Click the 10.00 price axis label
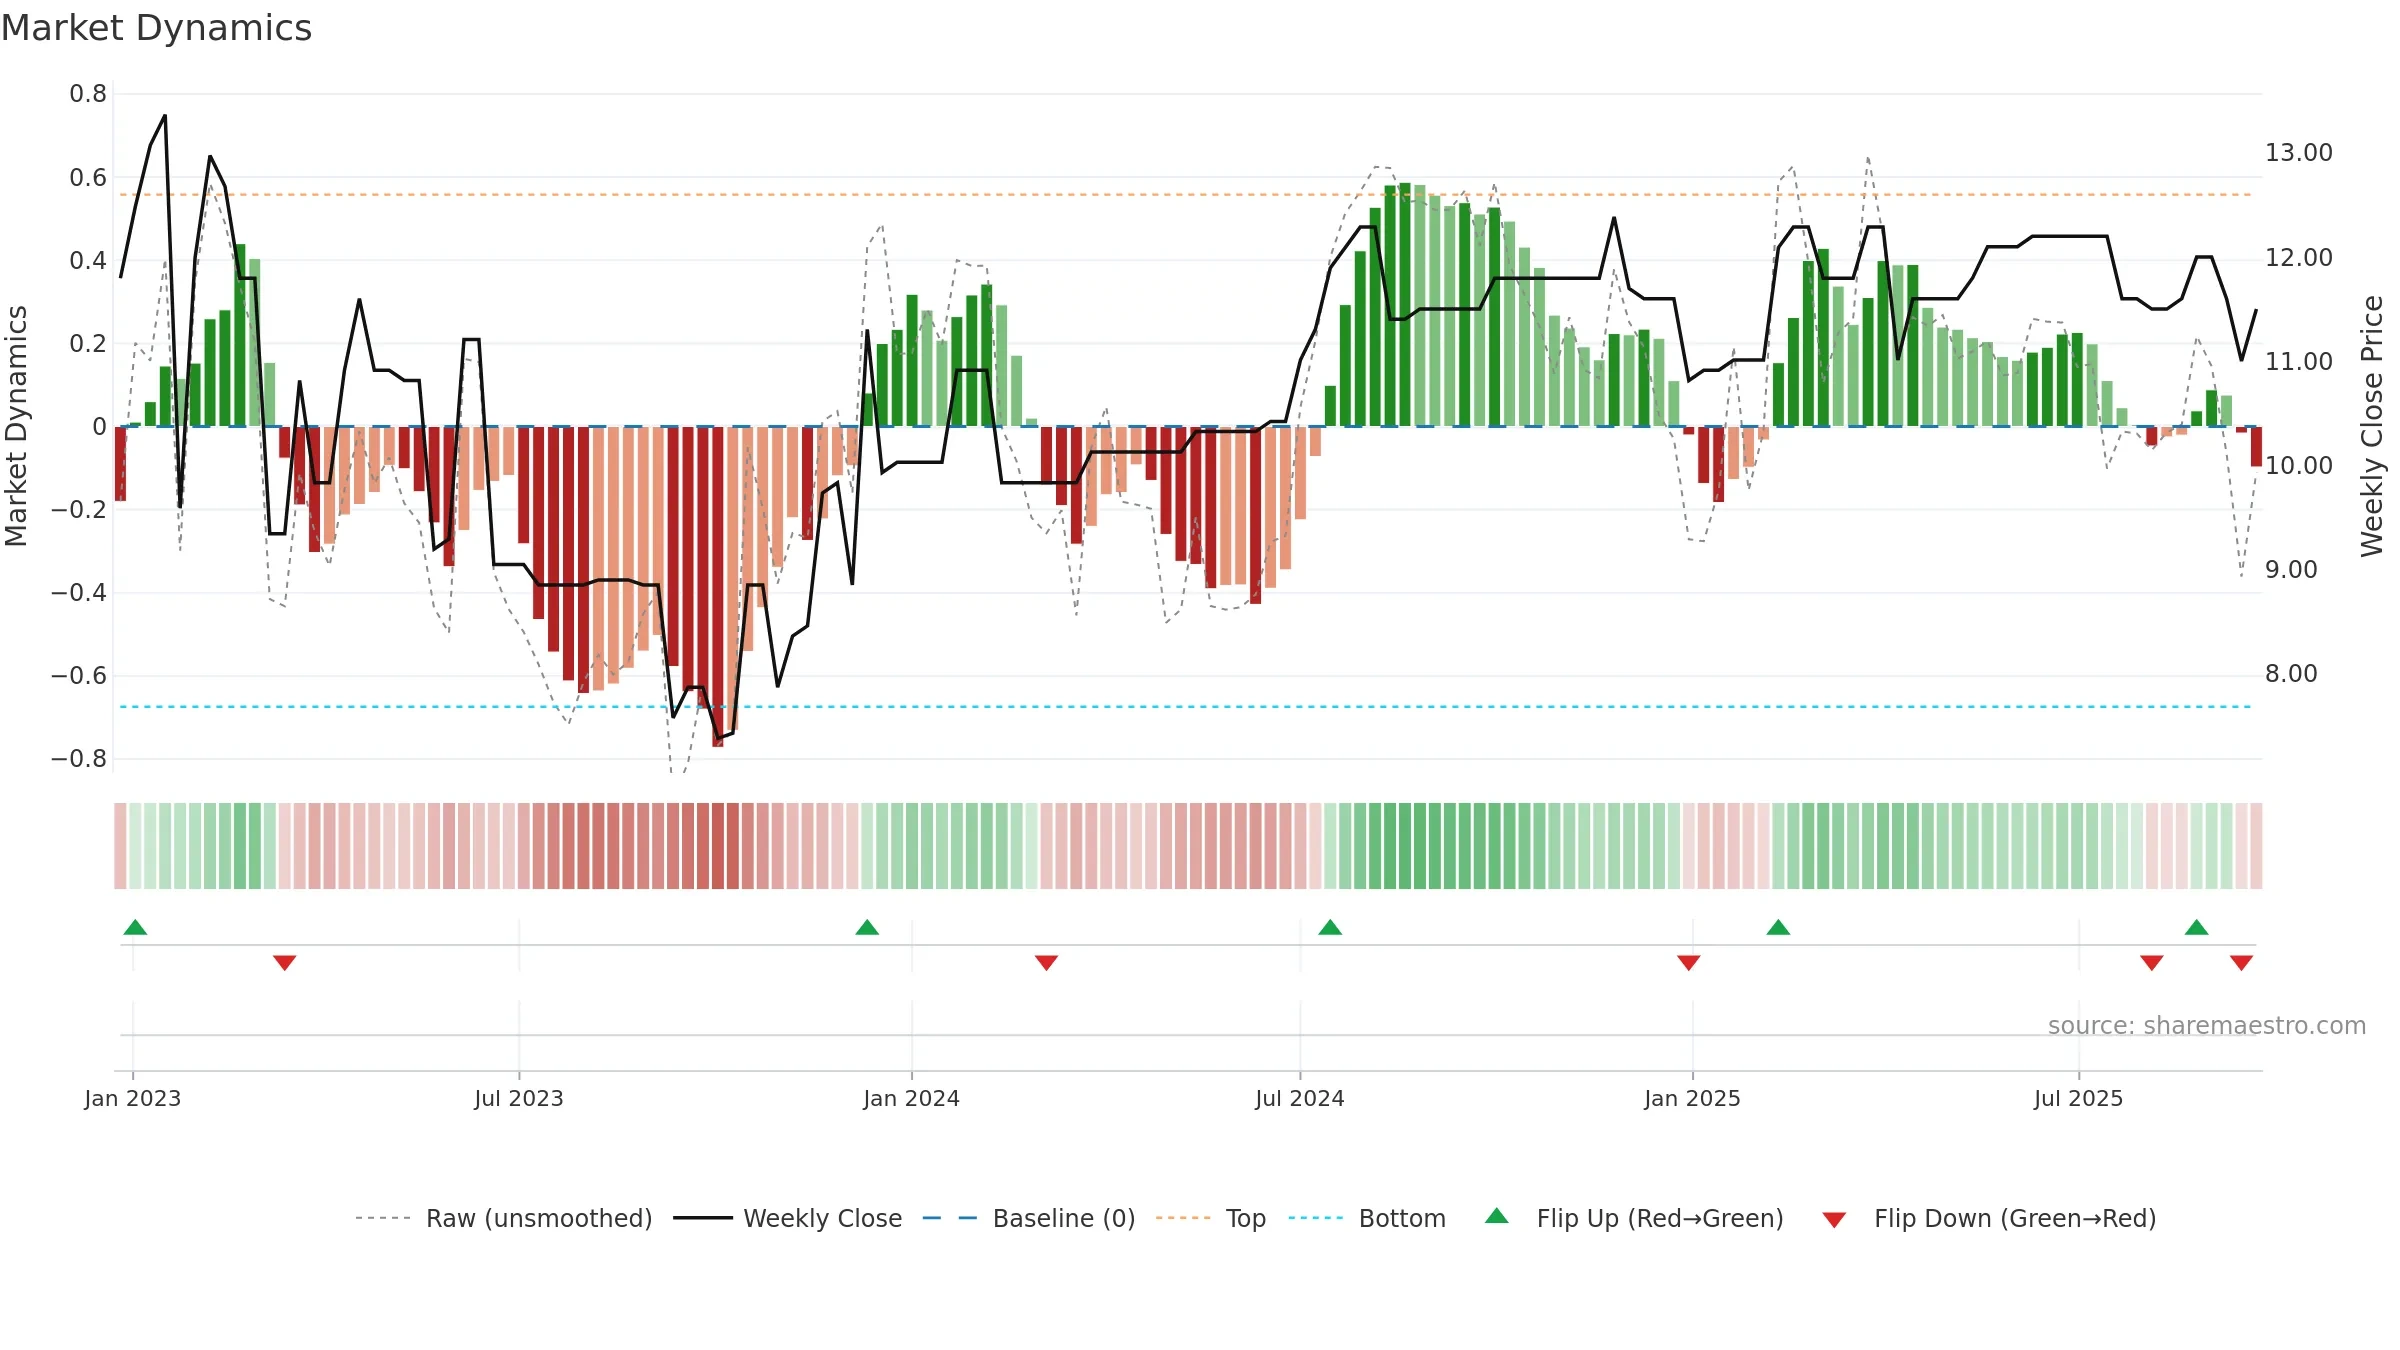This screenshot has width=2400, height=1350. [x=2299, y=465]
